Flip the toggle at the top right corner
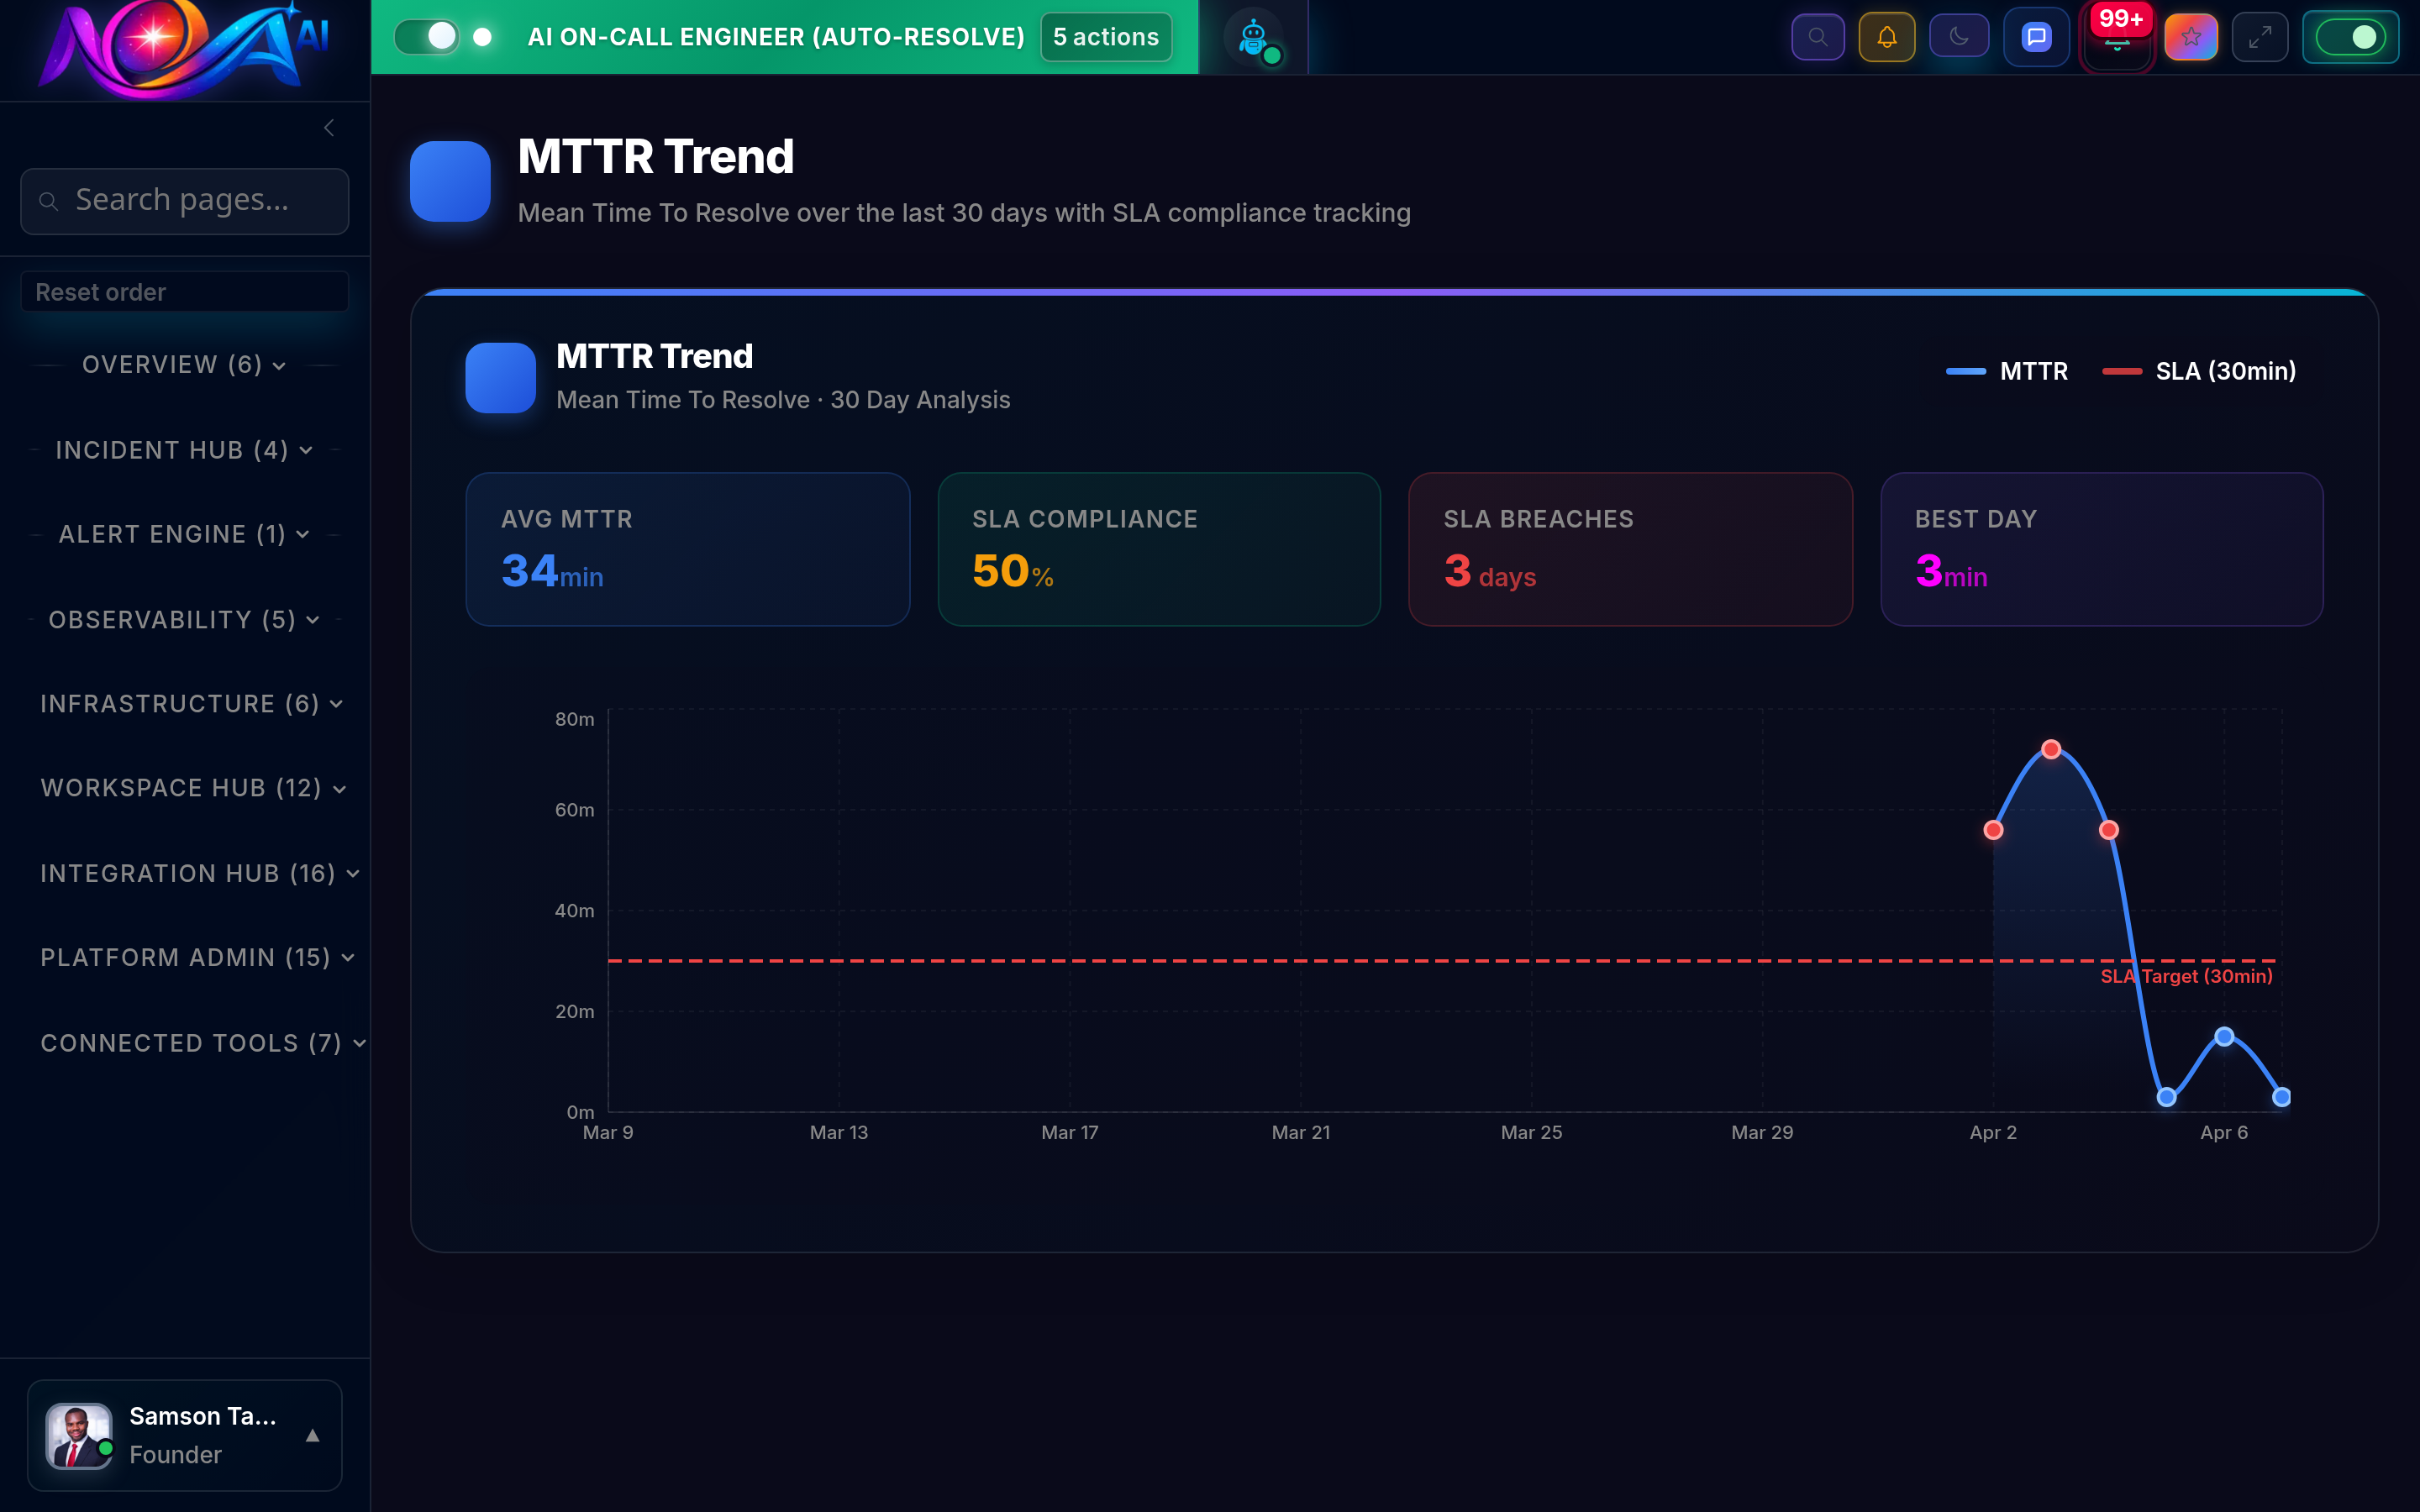2420x1512 pixels. coord(2350,37)
